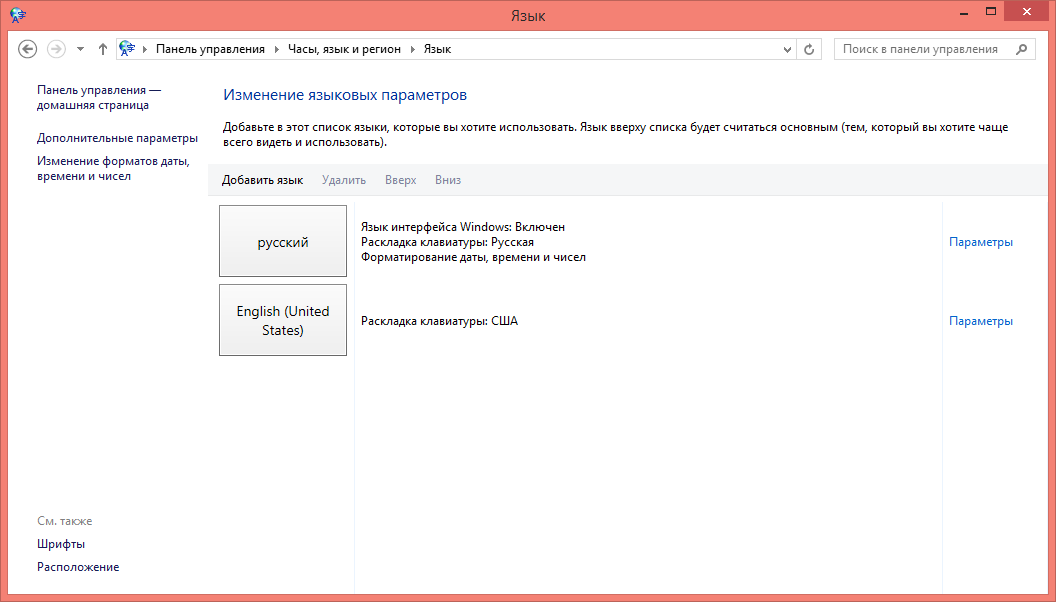Select the English (United States) language tile
The image size is (1056, 602).
tap(283, 320)
